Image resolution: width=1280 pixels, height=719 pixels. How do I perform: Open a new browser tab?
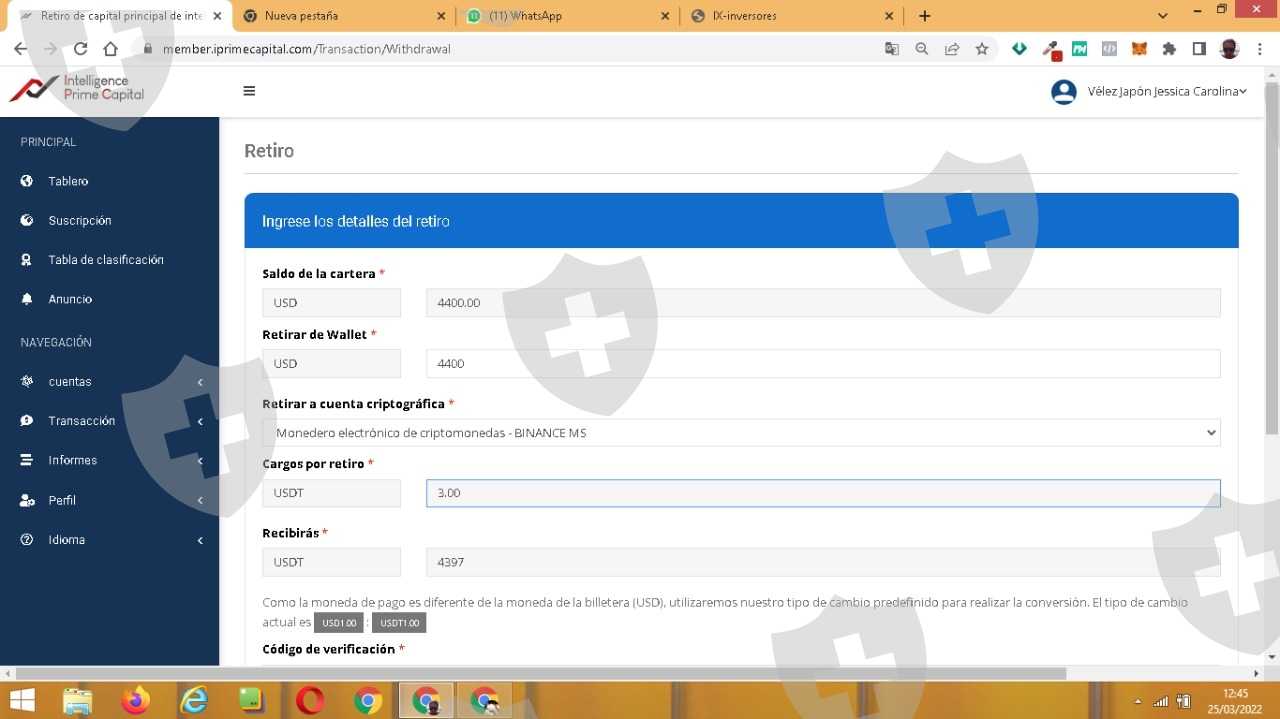(925, 16)
